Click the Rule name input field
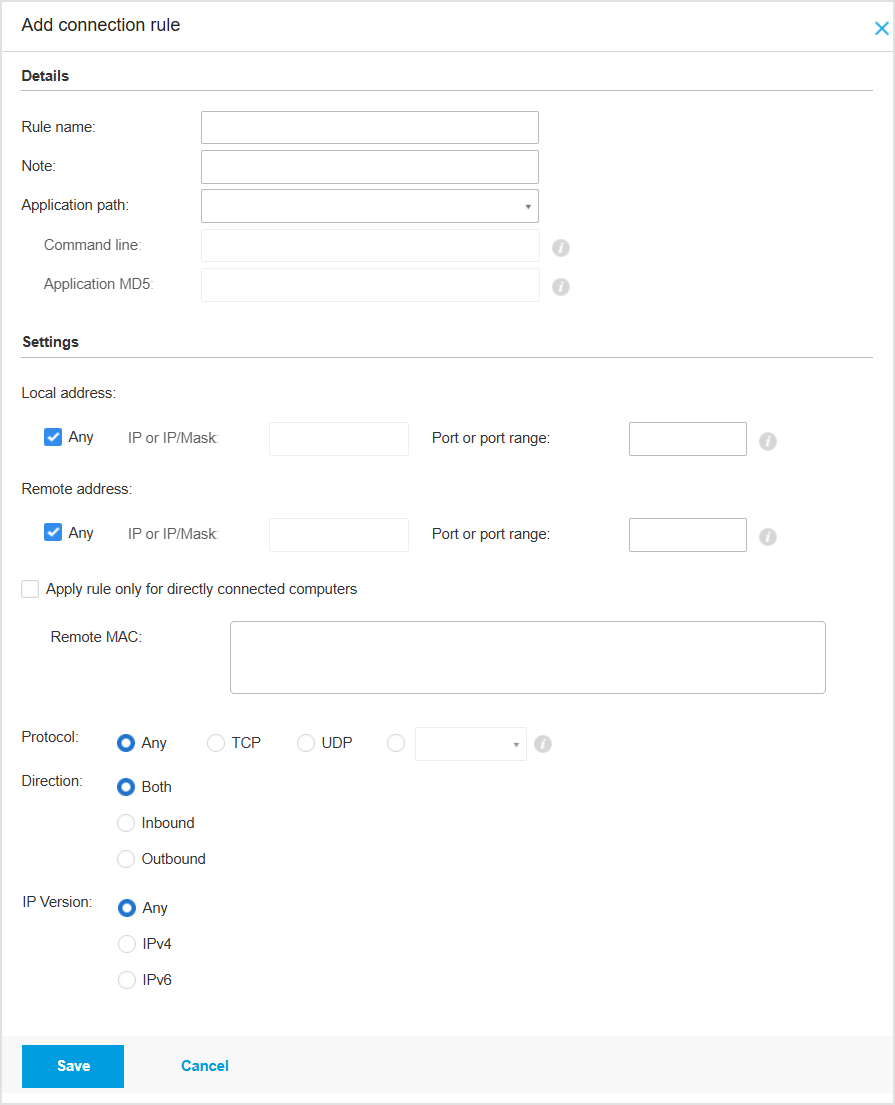895x1105 pixels. click(x=369, y=127)
